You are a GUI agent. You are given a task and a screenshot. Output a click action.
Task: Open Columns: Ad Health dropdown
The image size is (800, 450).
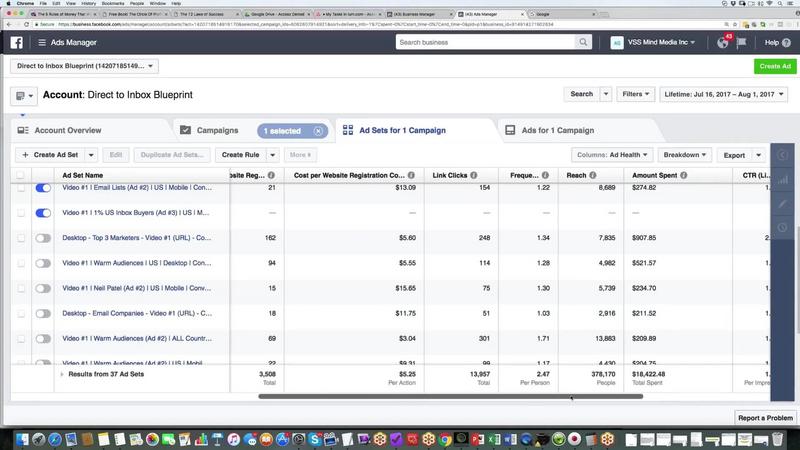coord(612,155)
